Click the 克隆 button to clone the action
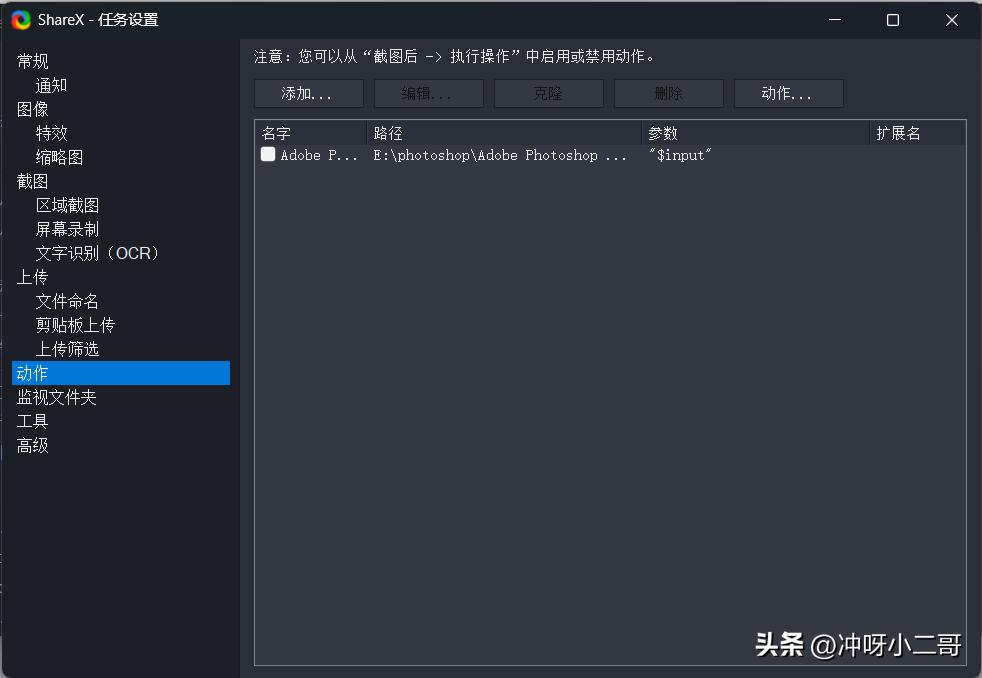The width and height of the screenshot is (982, 678). (x=548, y=93)
